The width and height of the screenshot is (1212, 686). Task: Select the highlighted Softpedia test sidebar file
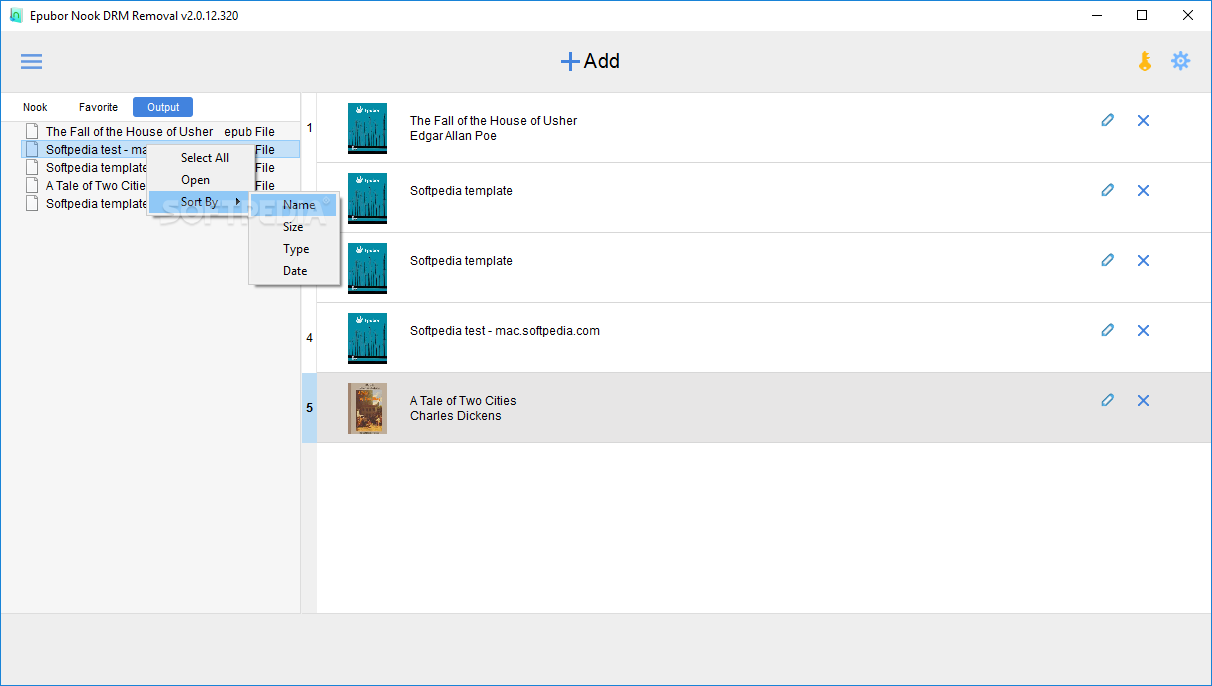[x=160, y=149]
